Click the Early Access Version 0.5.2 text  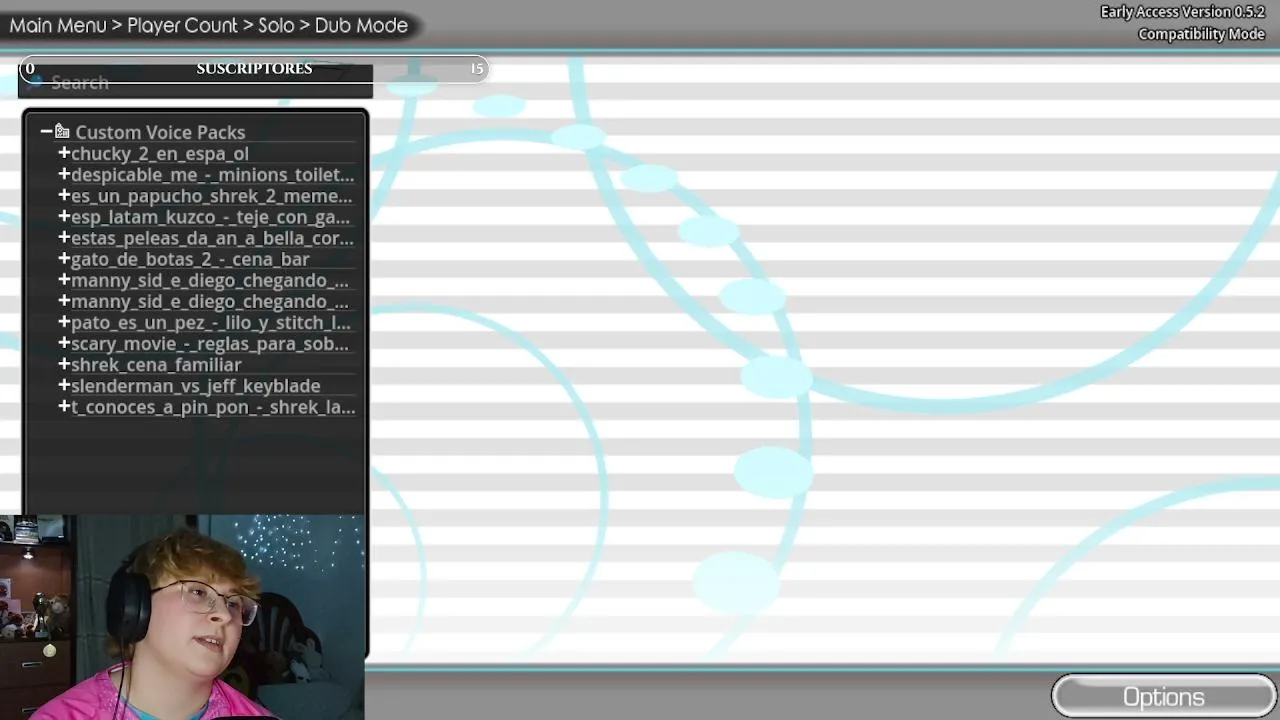click(x=1183, y=12)
